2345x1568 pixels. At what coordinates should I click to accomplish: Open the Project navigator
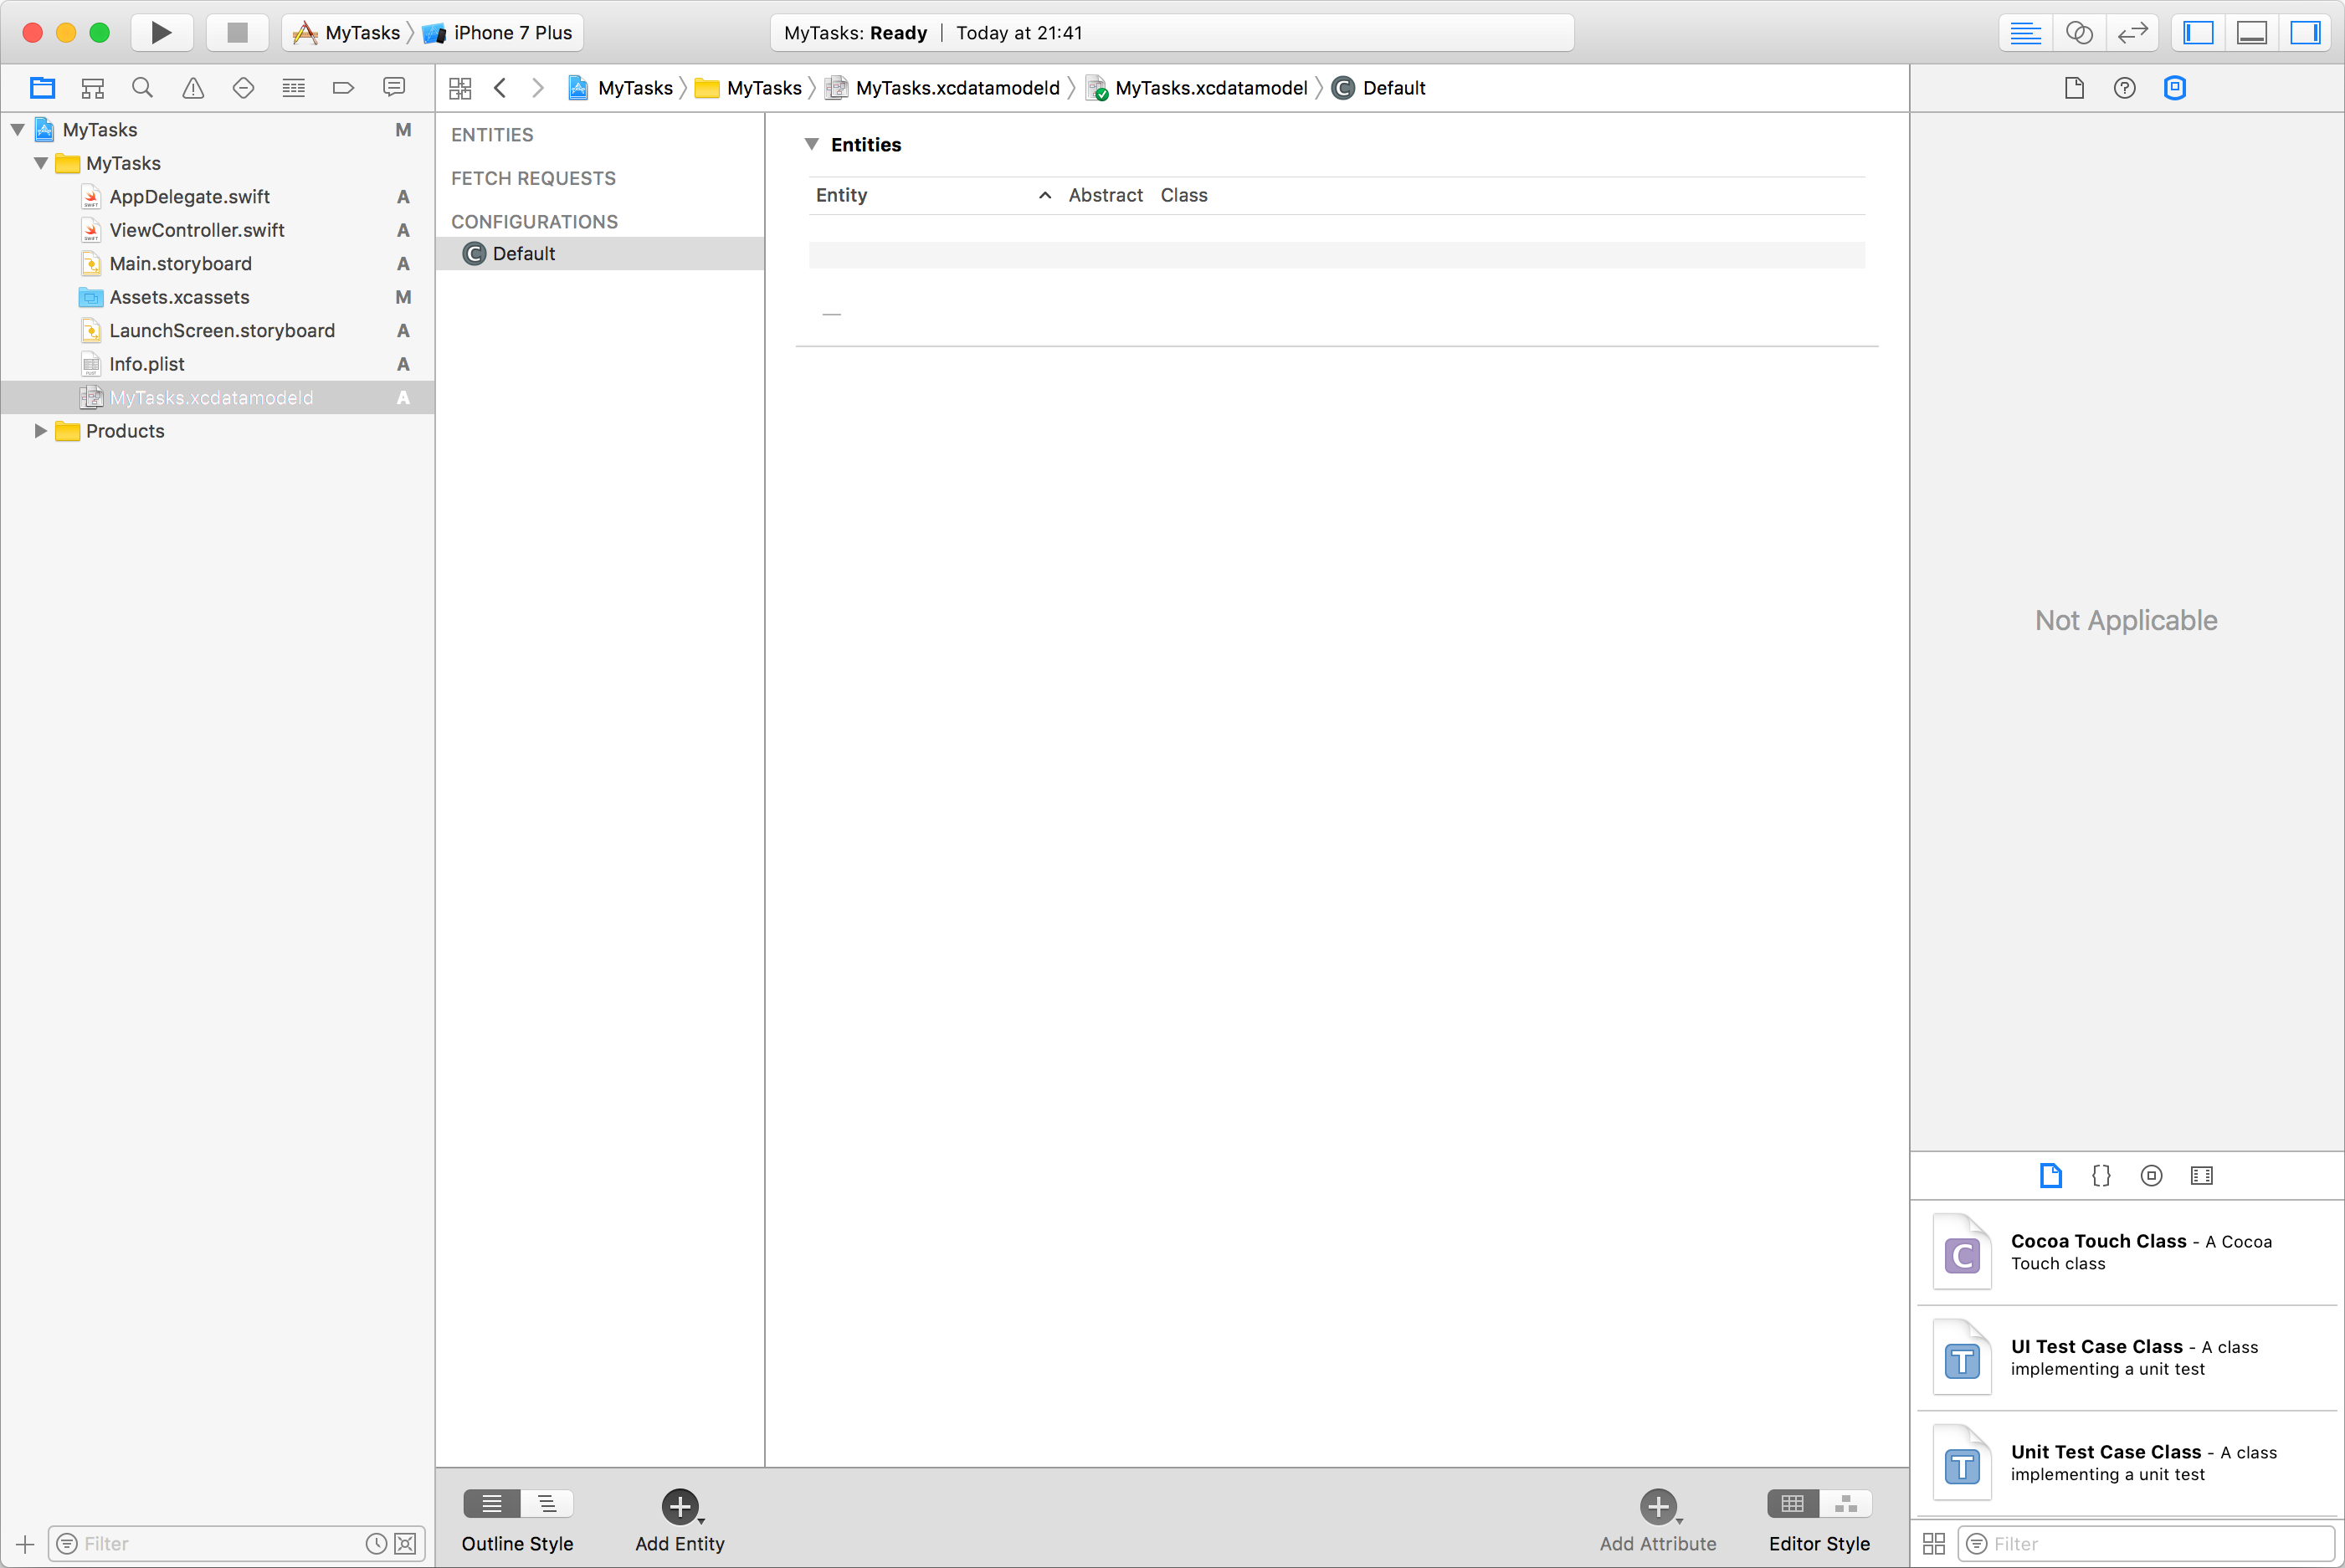[42, 88]
